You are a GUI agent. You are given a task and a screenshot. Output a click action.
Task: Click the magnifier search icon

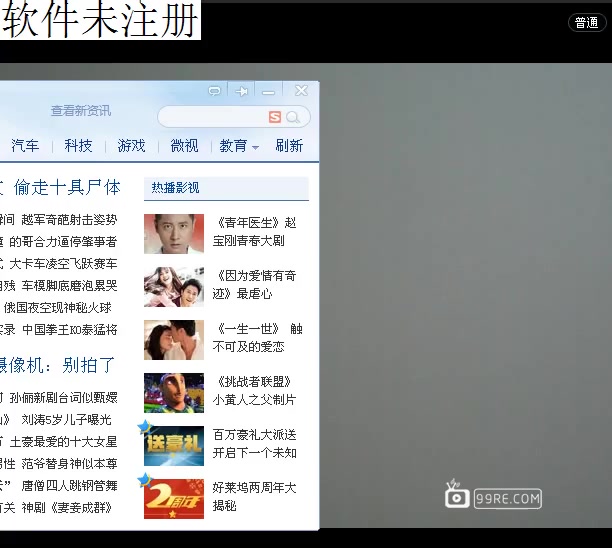292,117
